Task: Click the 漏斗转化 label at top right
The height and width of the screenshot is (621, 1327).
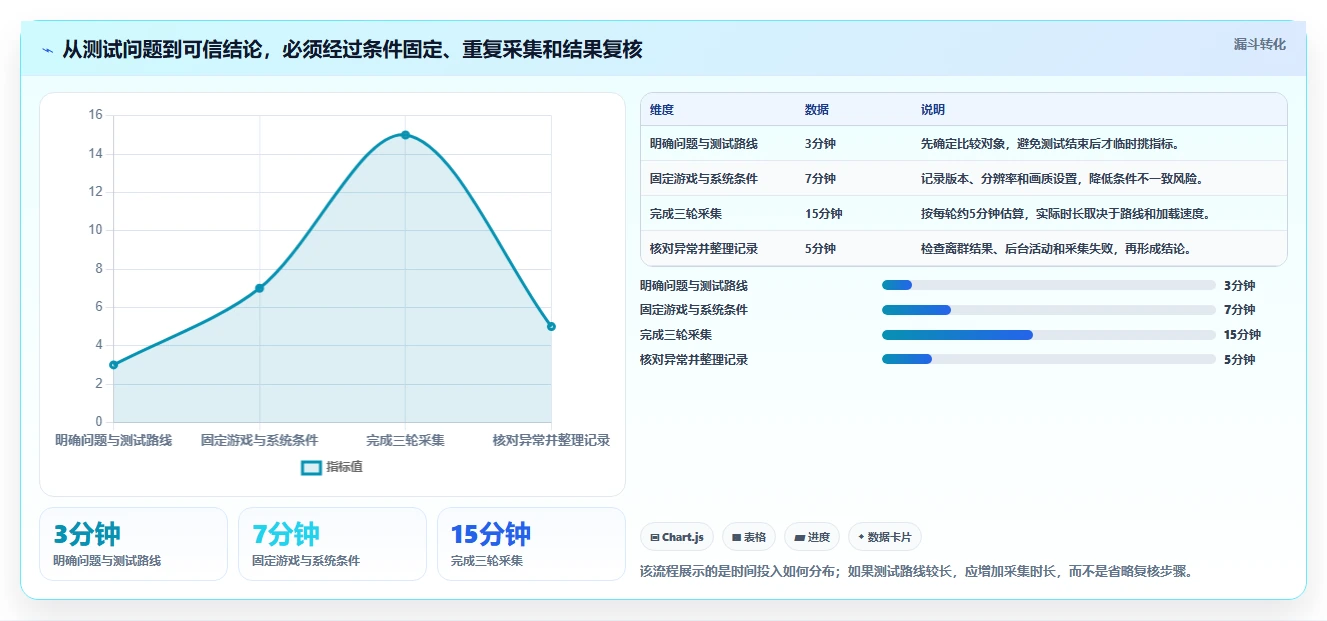Action: coord(1259,44)
